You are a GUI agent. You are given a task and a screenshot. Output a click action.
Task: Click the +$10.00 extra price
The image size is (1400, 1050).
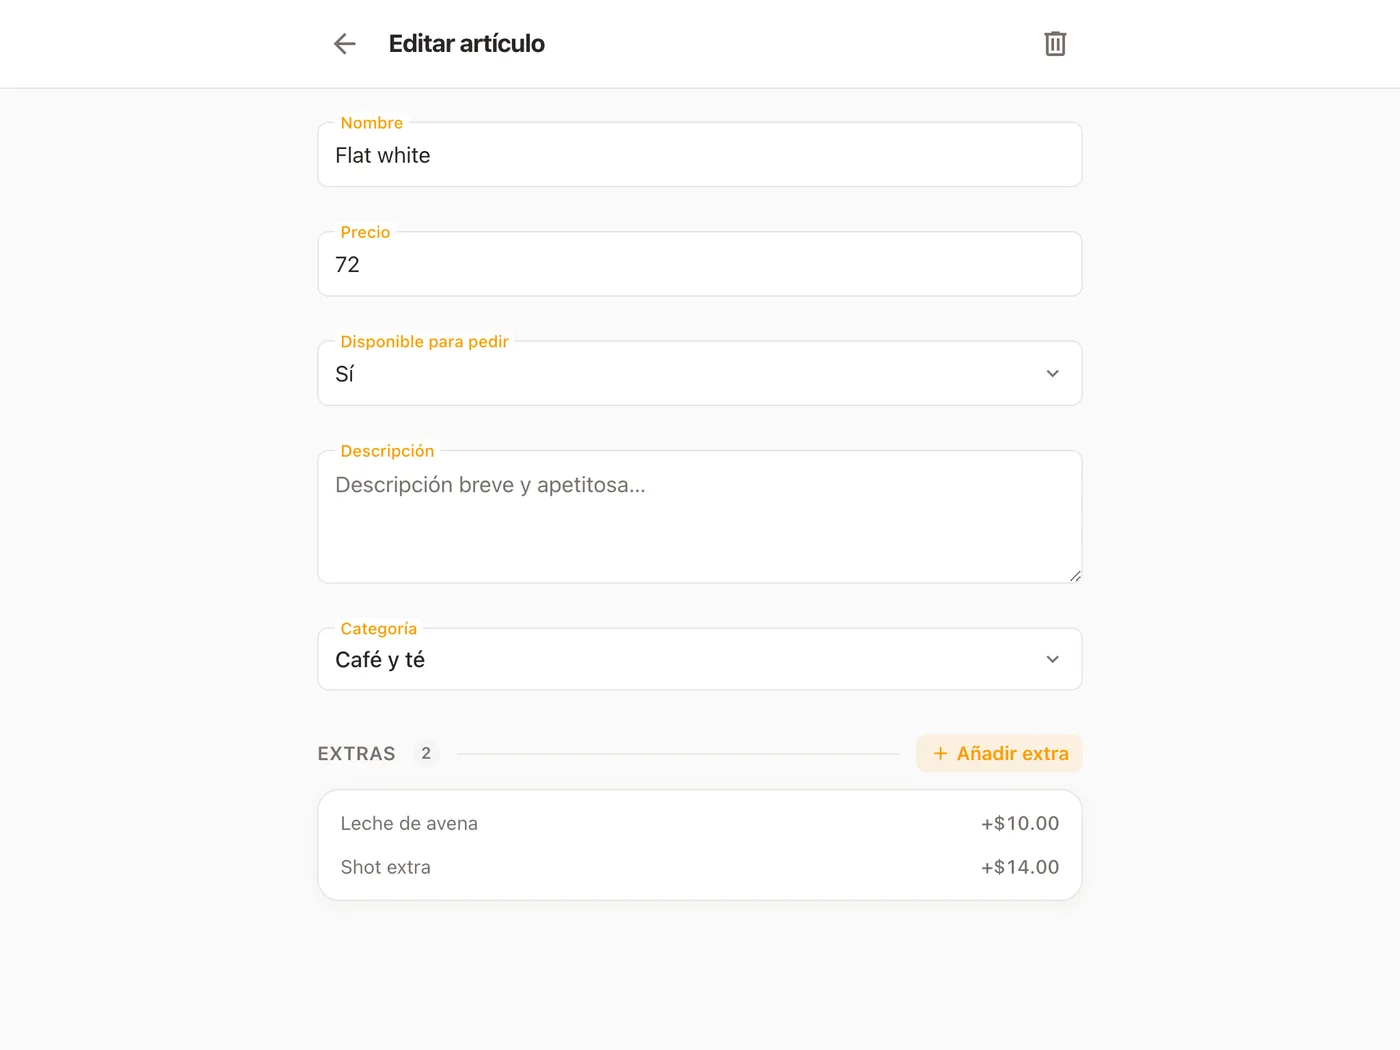coord(1019,823)
